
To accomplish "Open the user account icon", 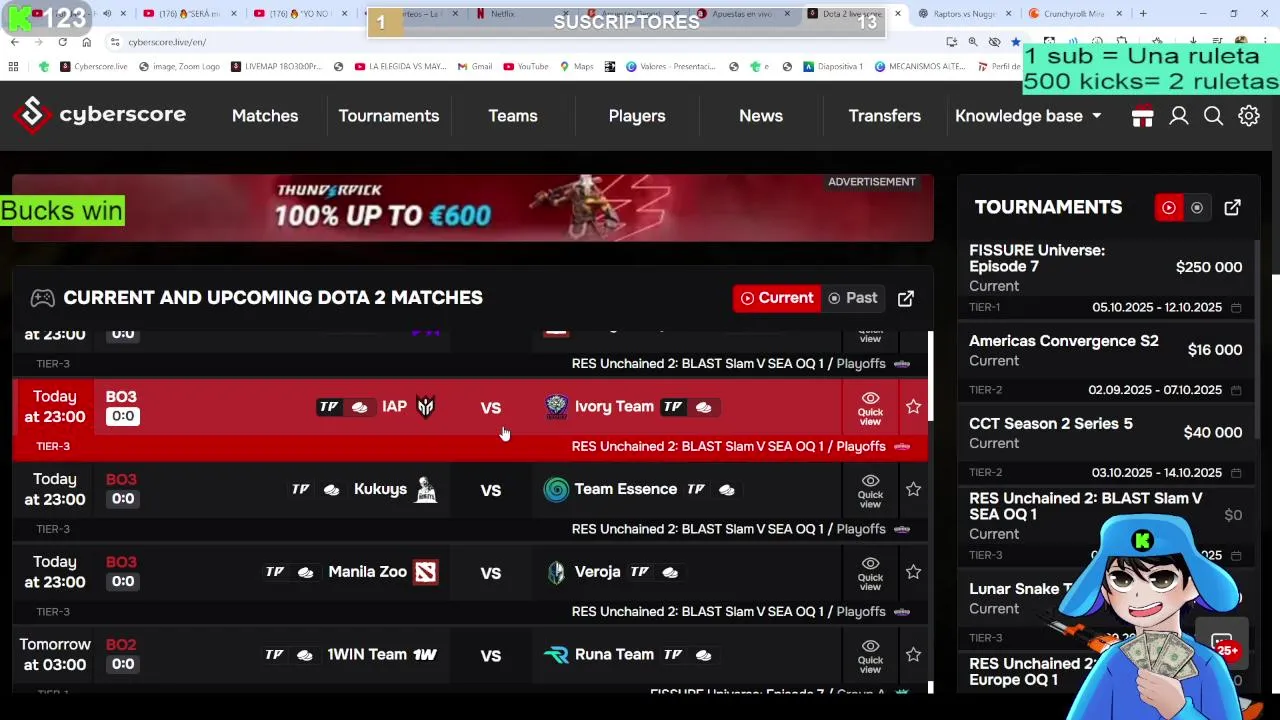I will coord(1179,116).
